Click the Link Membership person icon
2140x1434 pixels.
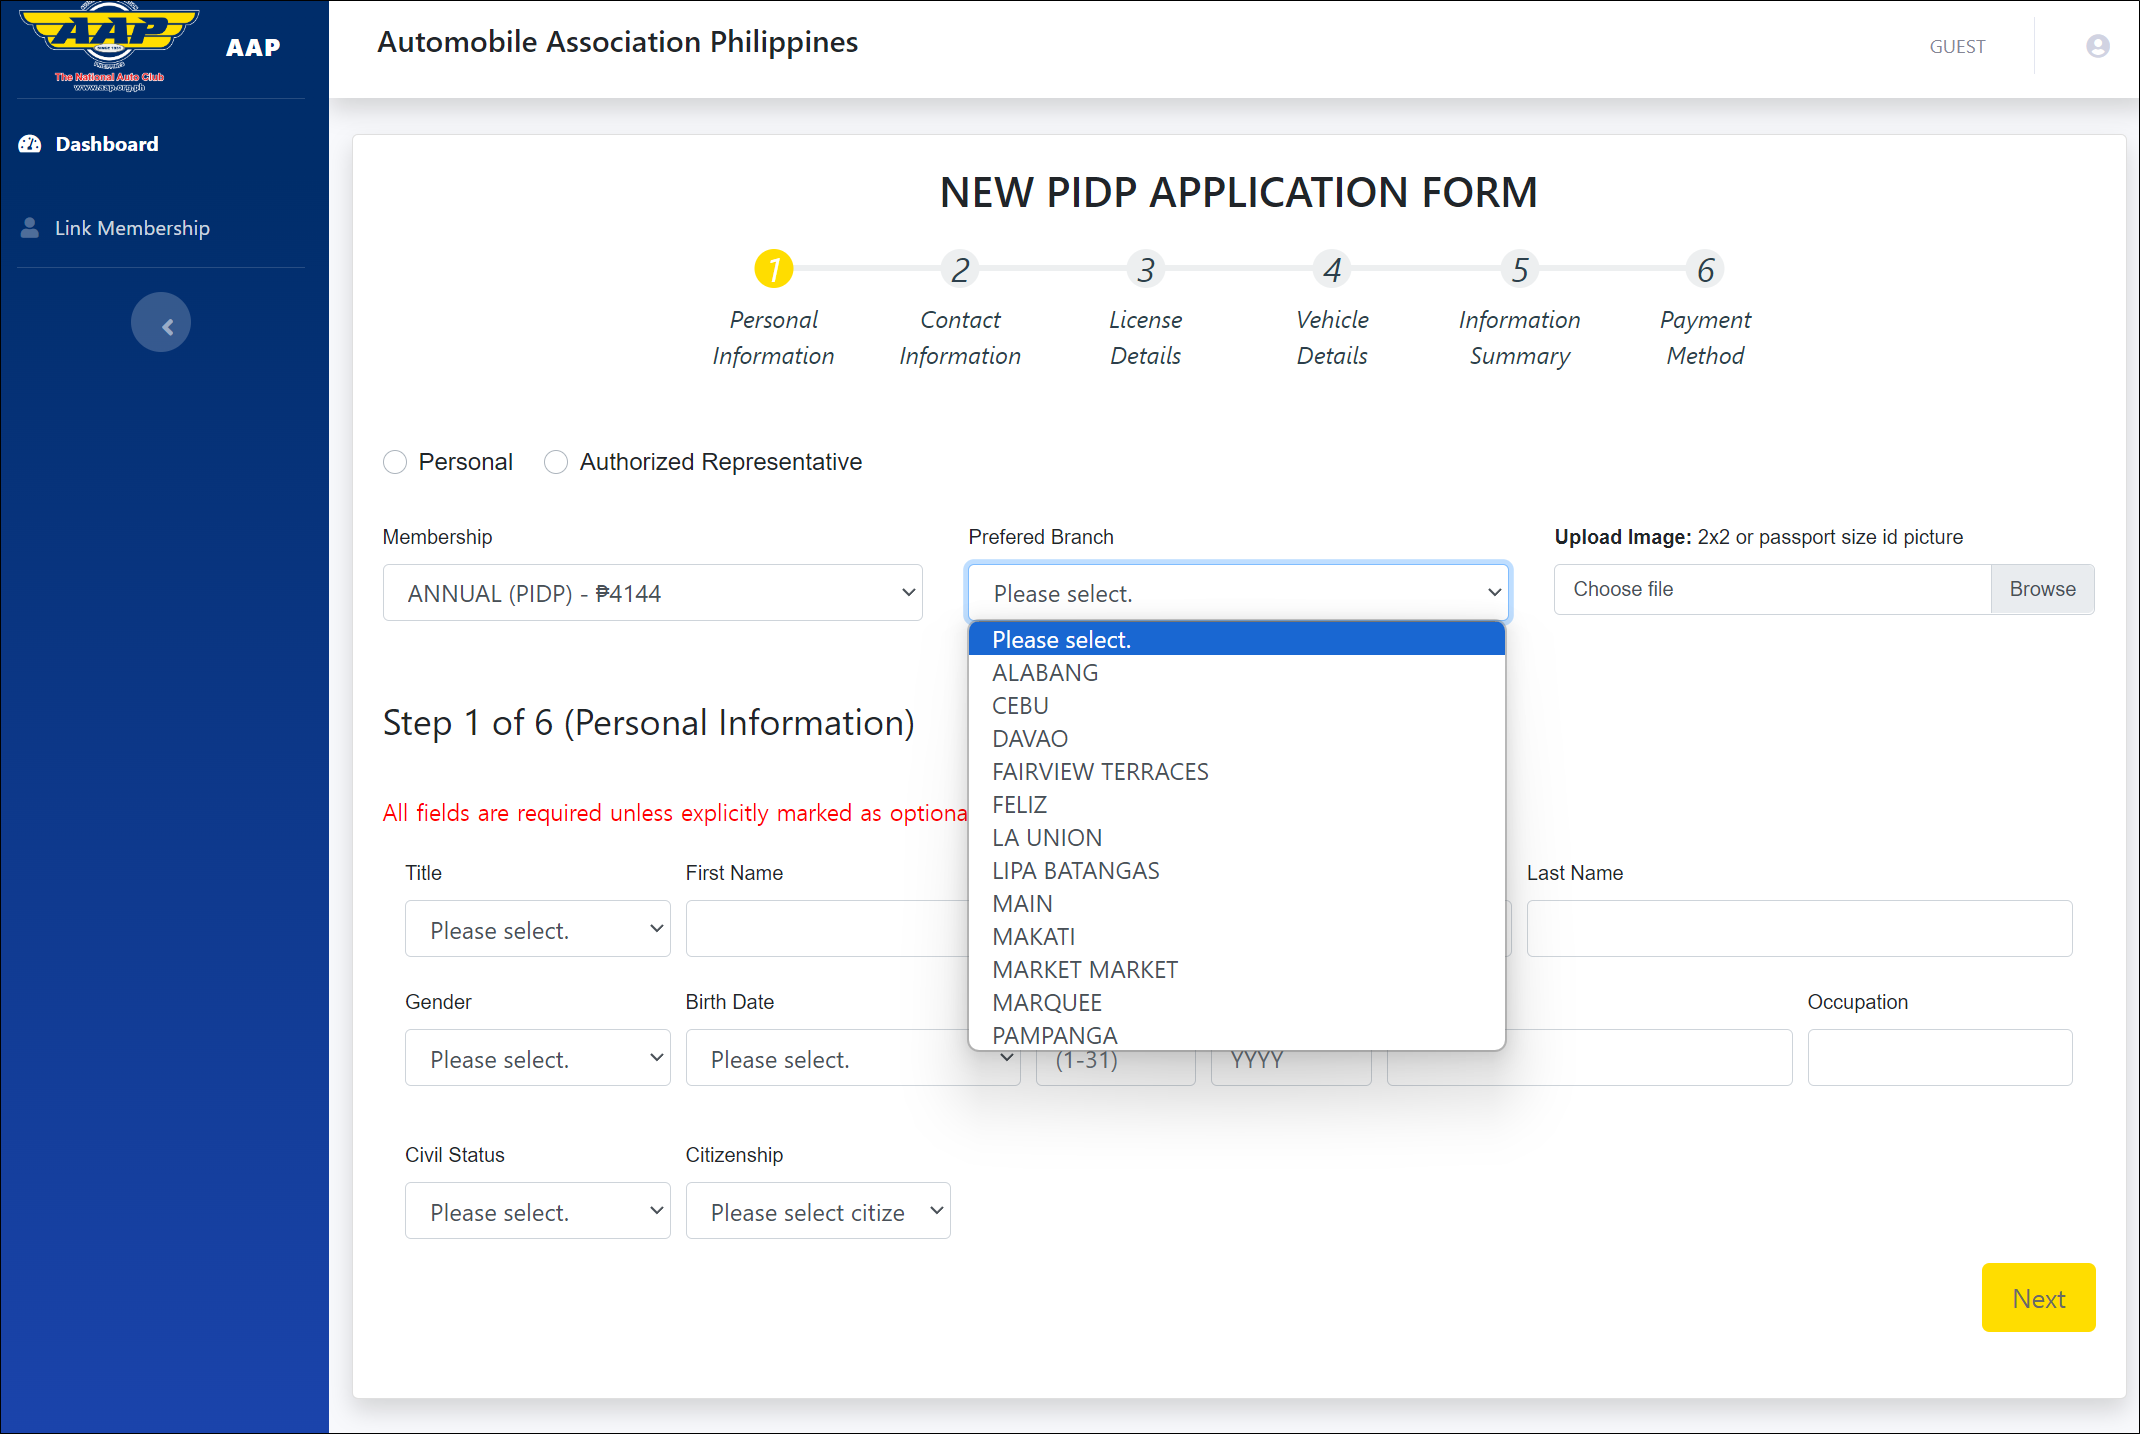point(30,228)
